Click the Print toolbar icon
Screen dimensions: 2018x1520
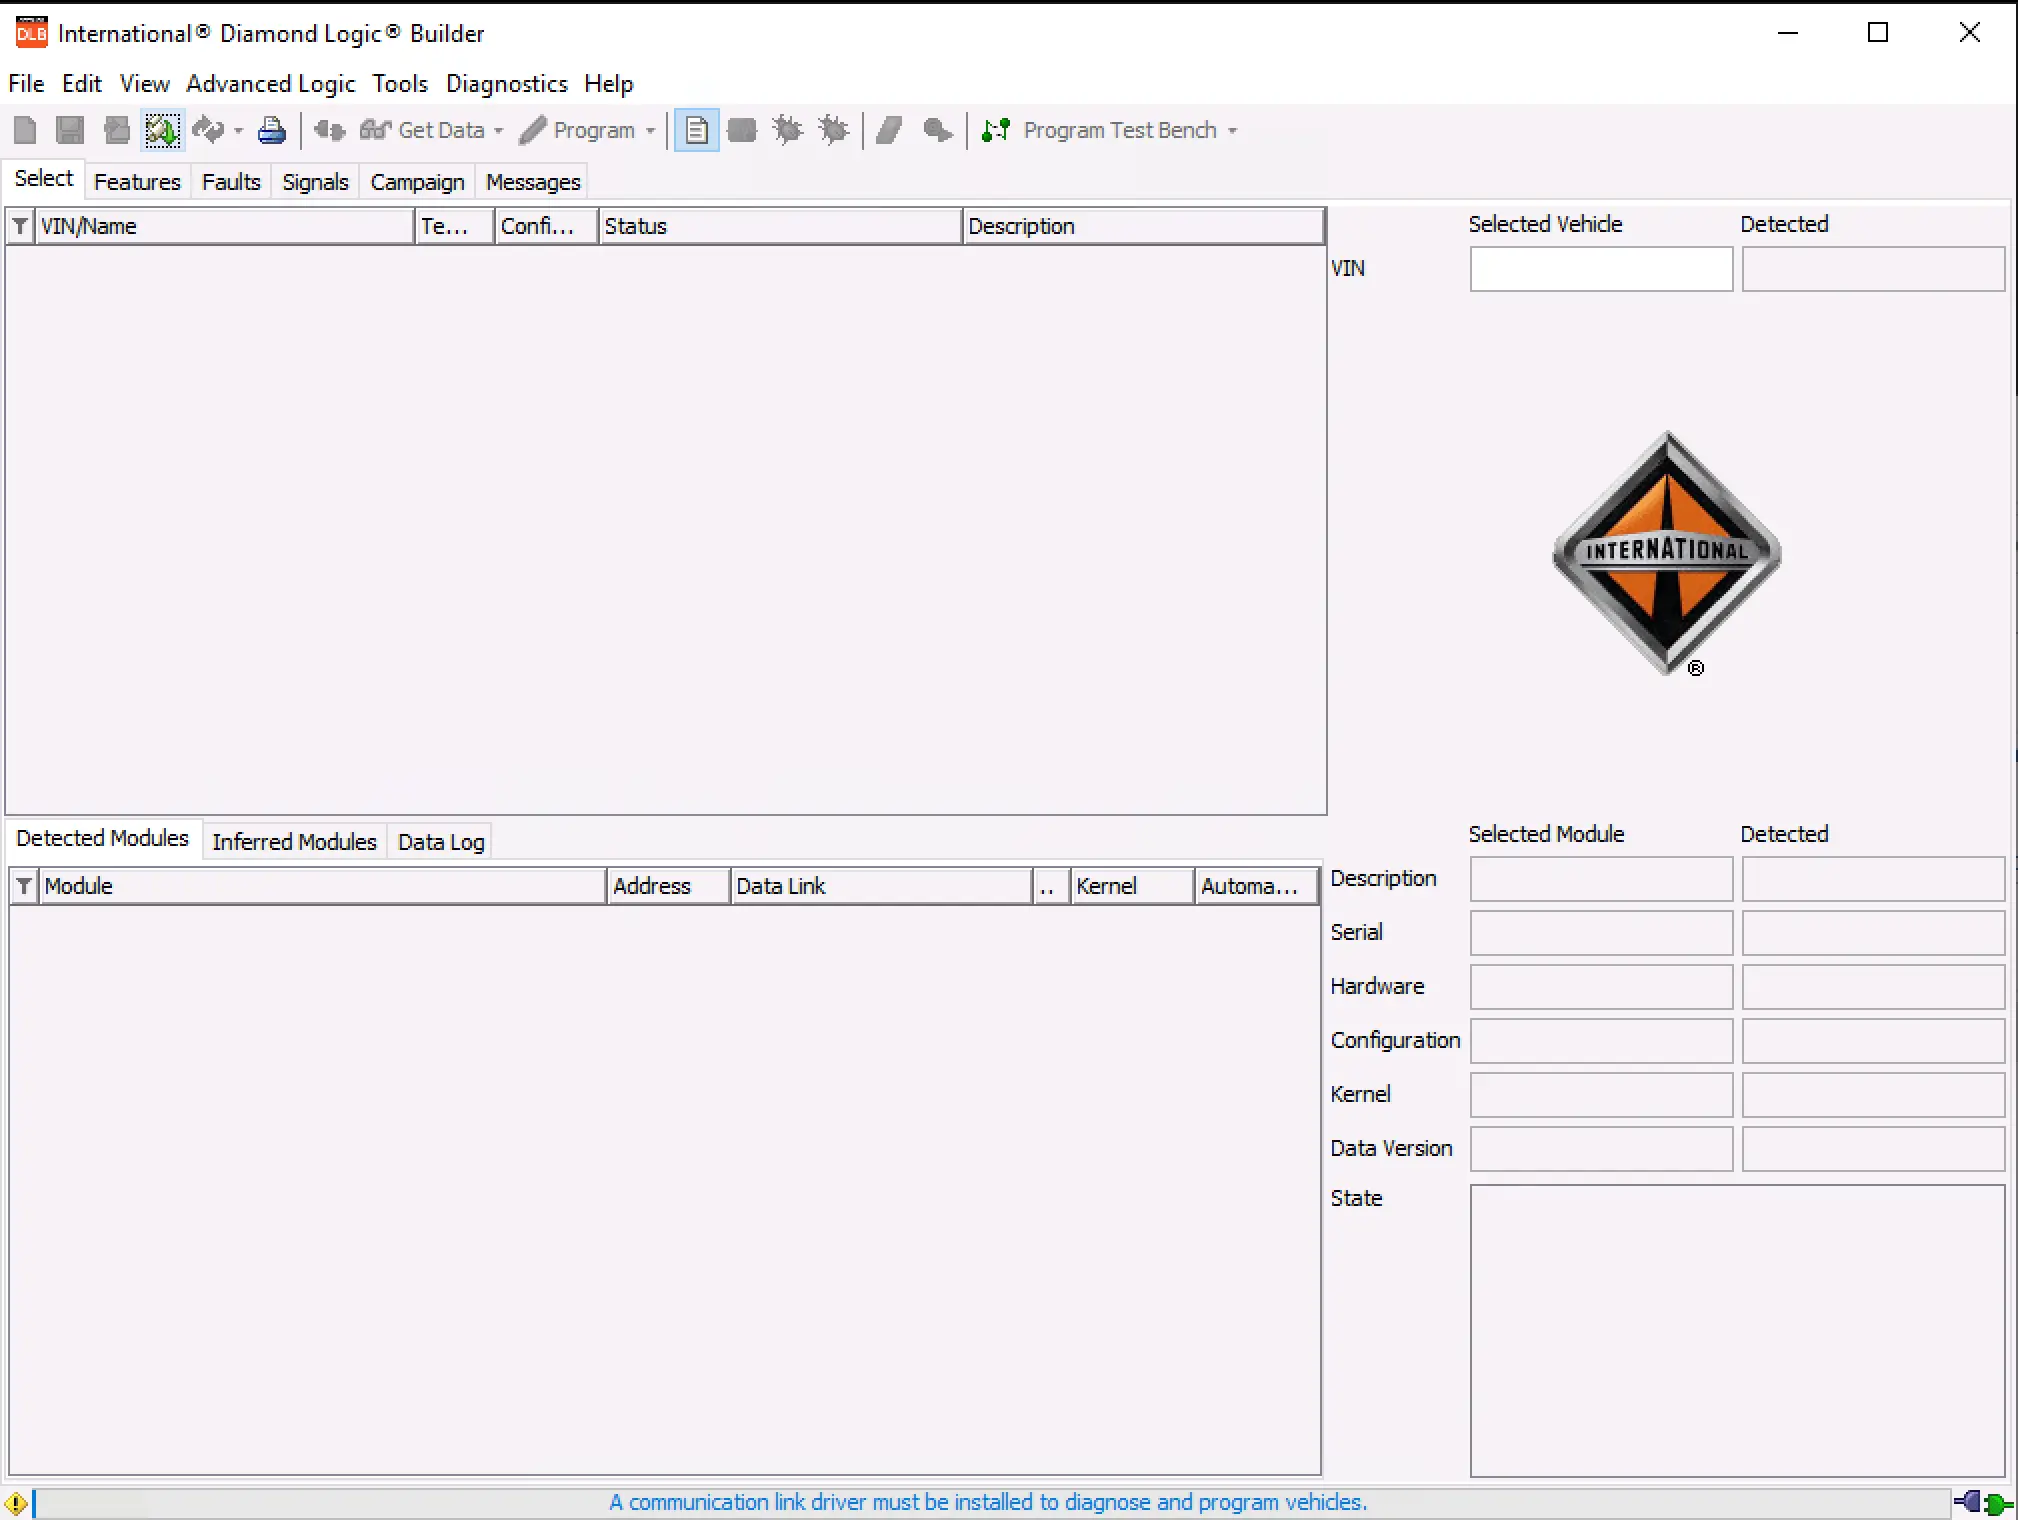[x=271, y=130]
